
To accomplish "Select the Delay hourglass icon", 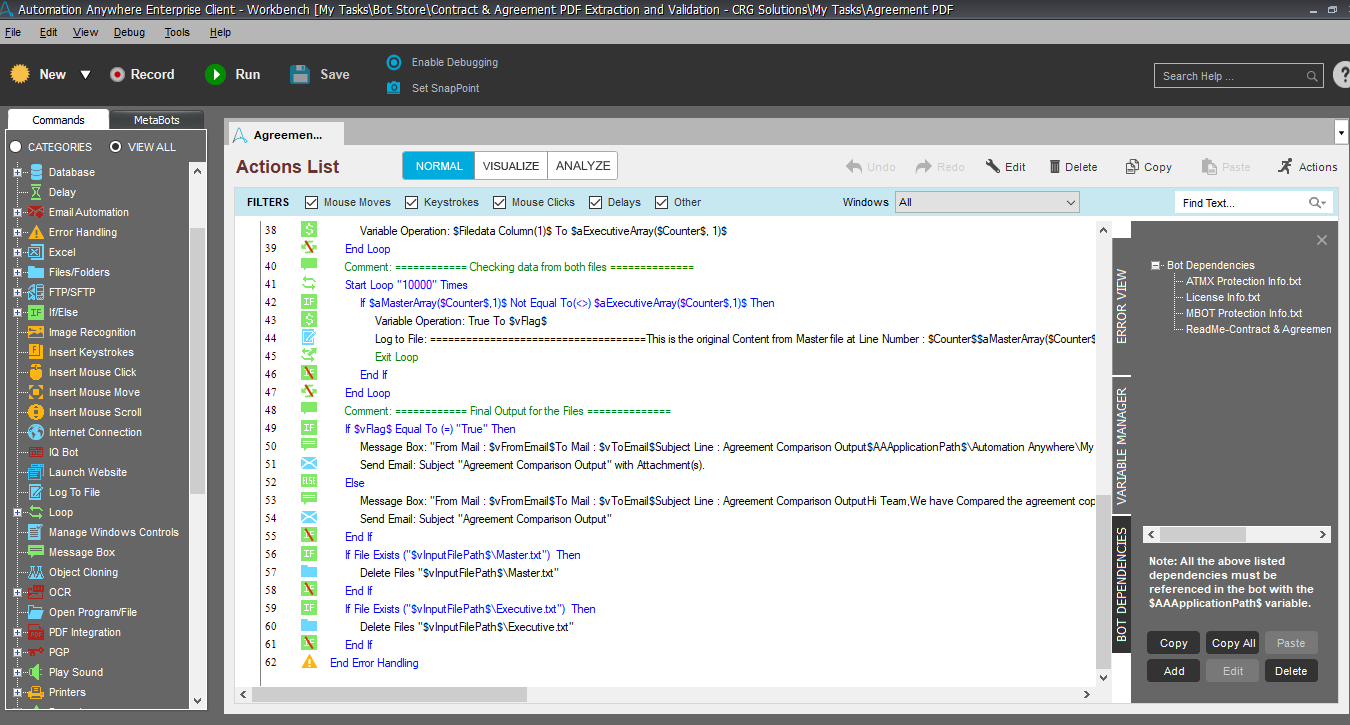I will pos(36,192).
